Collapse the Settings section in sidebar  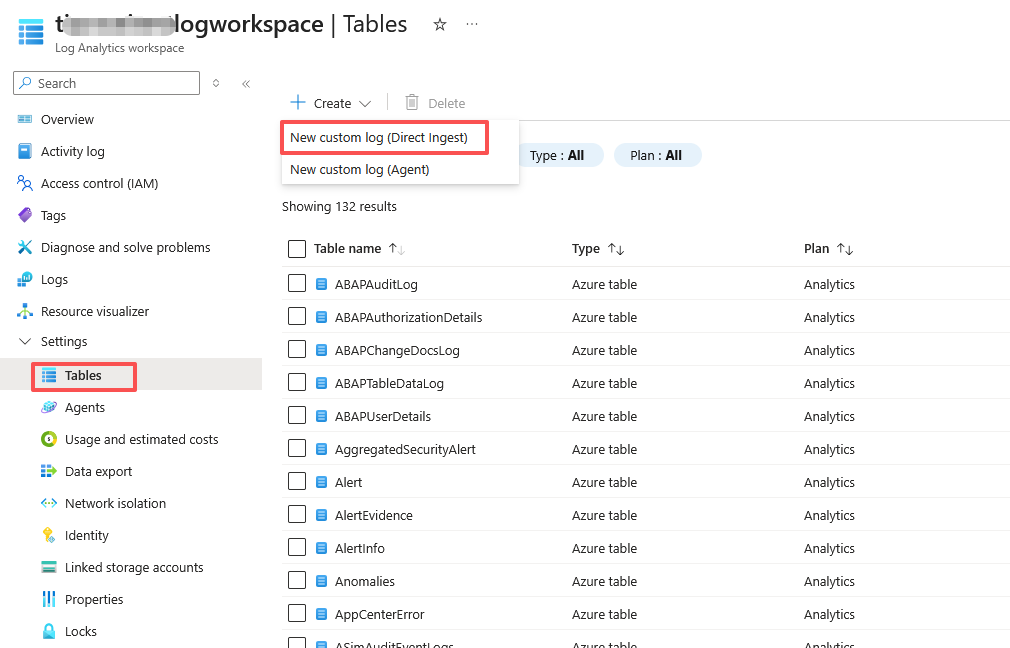(x=25, y=341)
